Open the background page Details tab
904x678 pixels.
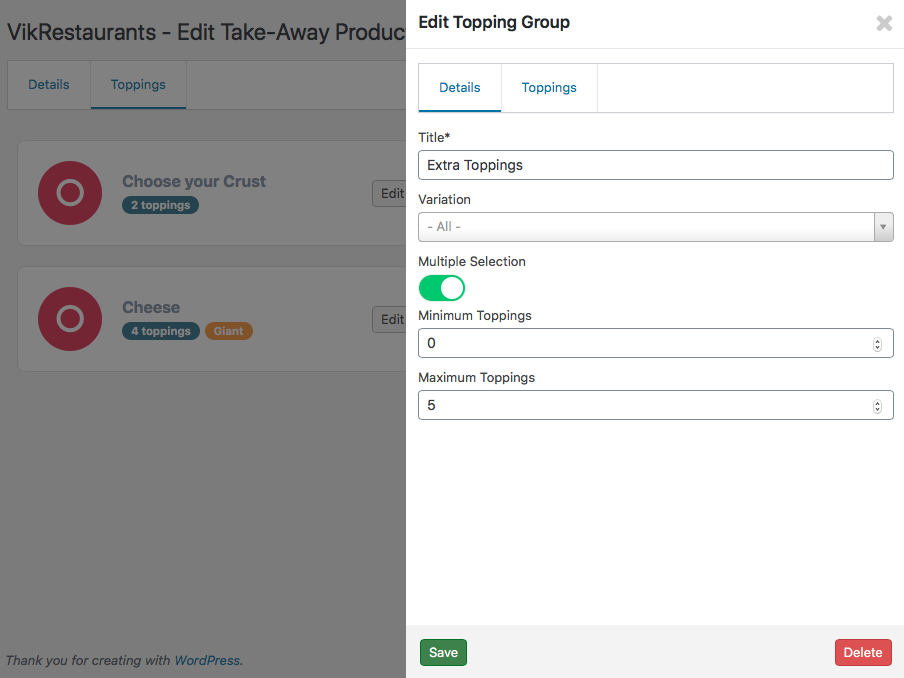49,85
